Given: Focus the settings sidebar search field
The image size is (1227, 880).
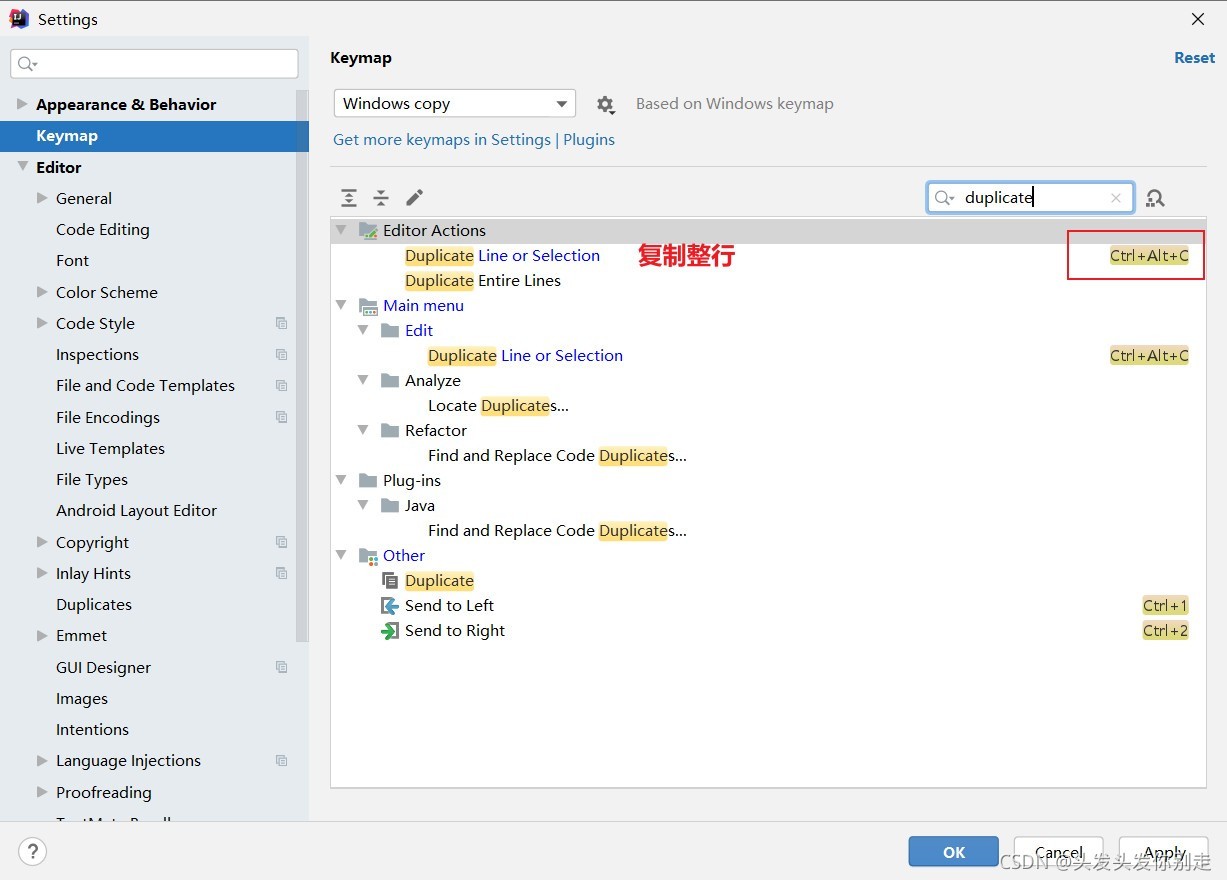Looking at the screenshot, I should (155, 64).
